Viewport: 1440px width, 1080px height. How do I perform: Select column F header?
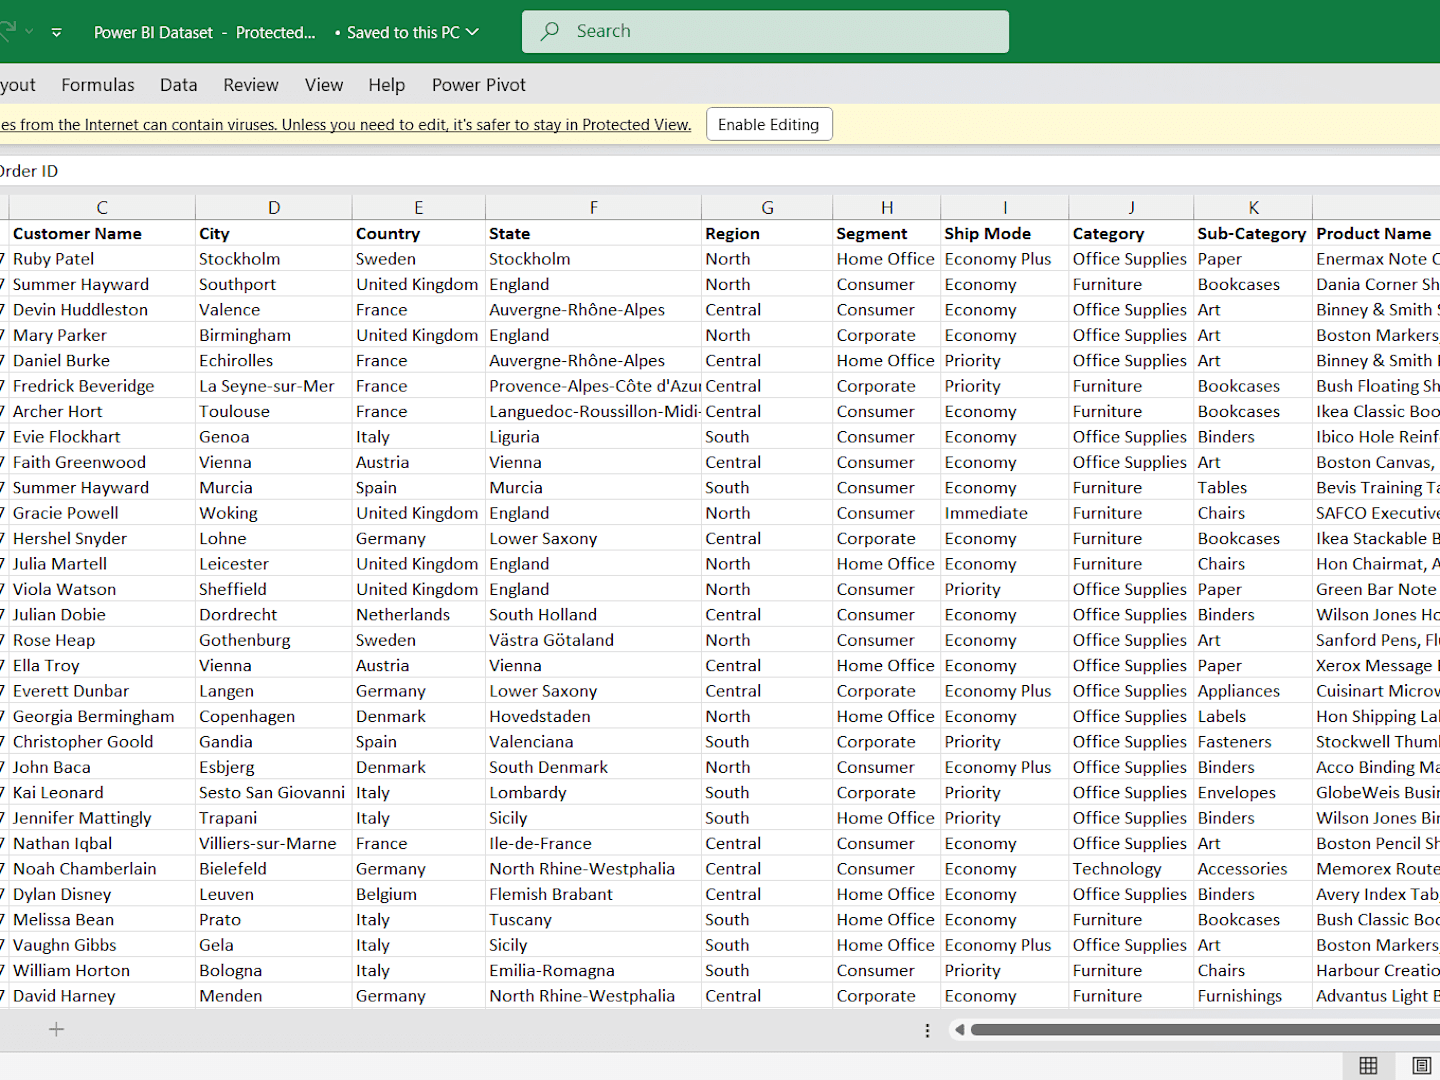[594, 208]
